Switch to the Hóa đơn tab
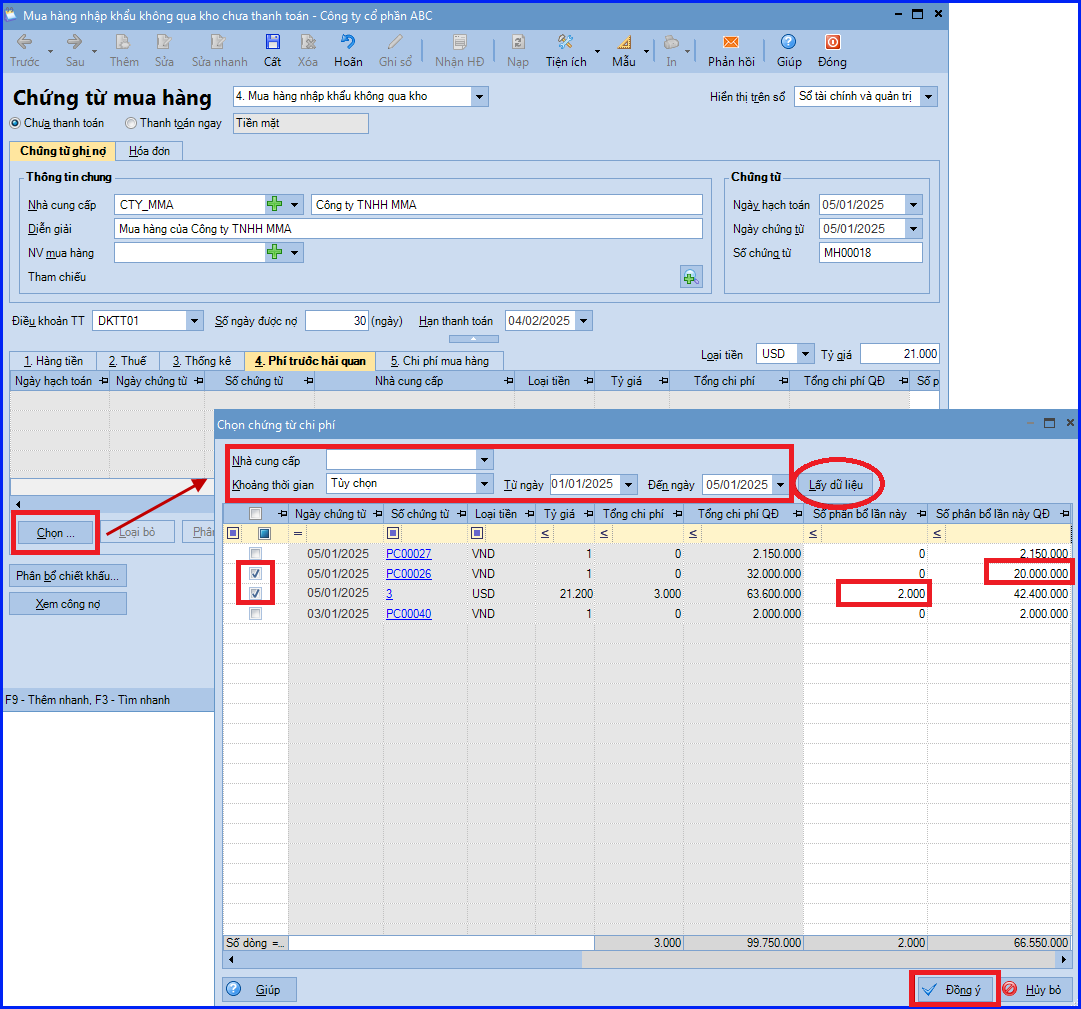 pyautogui.click(x=148, y=151)
